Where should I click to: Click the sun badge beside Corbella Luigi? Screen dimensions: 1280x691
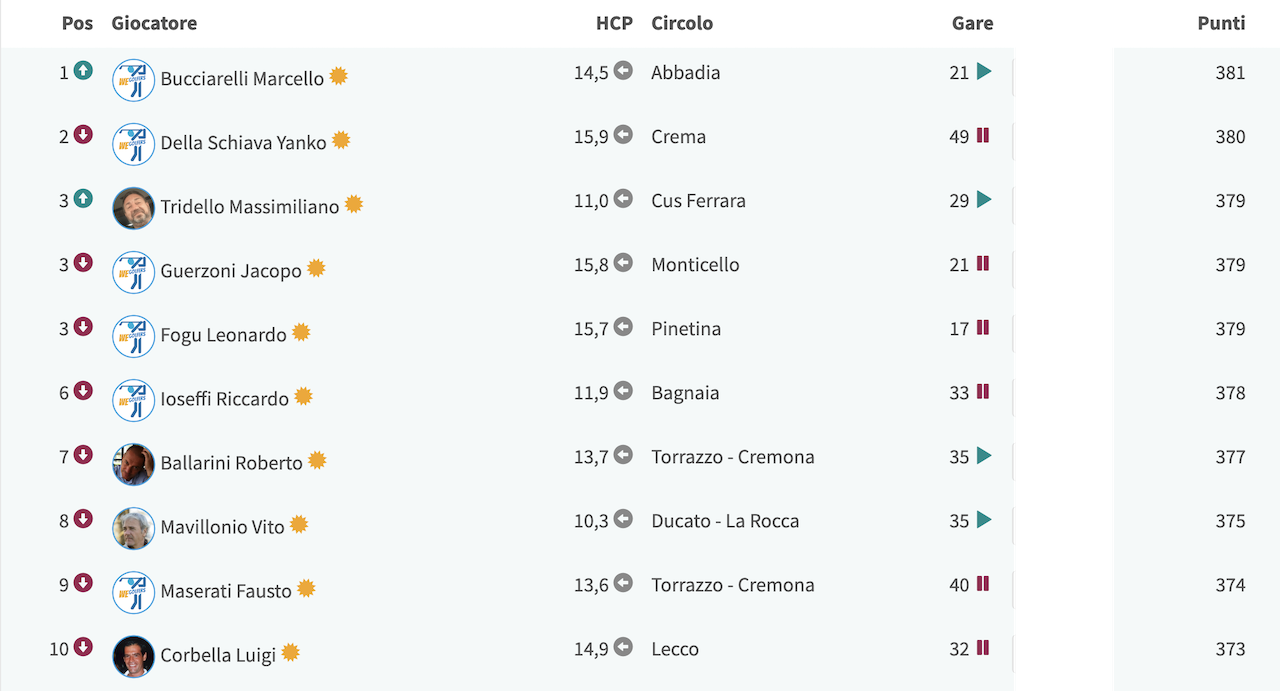coord(291,652)
